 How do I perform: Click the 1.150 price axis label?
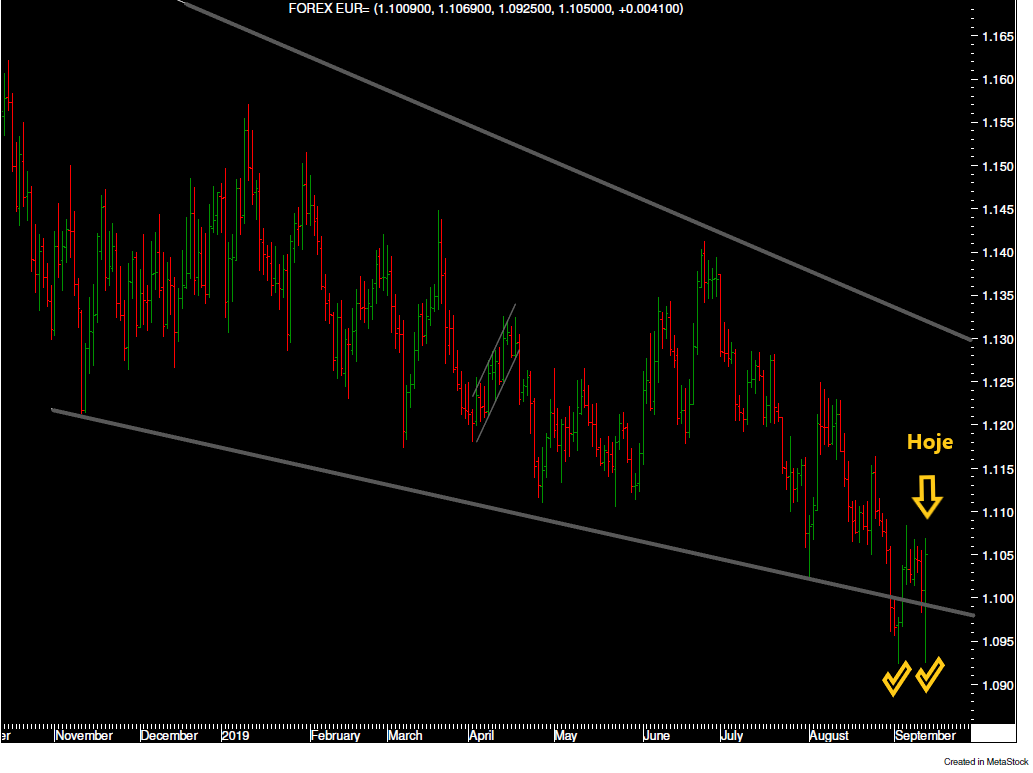coord(998,167)
